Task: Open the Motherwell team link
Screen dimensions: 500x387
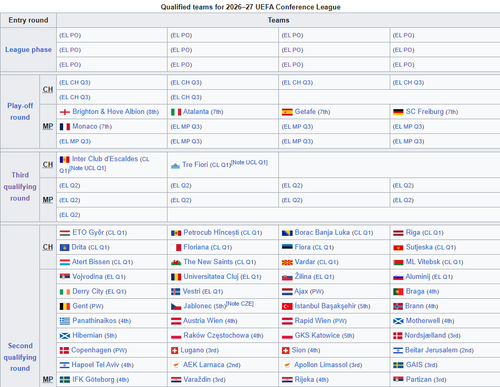Action: [x=423, y=321]
